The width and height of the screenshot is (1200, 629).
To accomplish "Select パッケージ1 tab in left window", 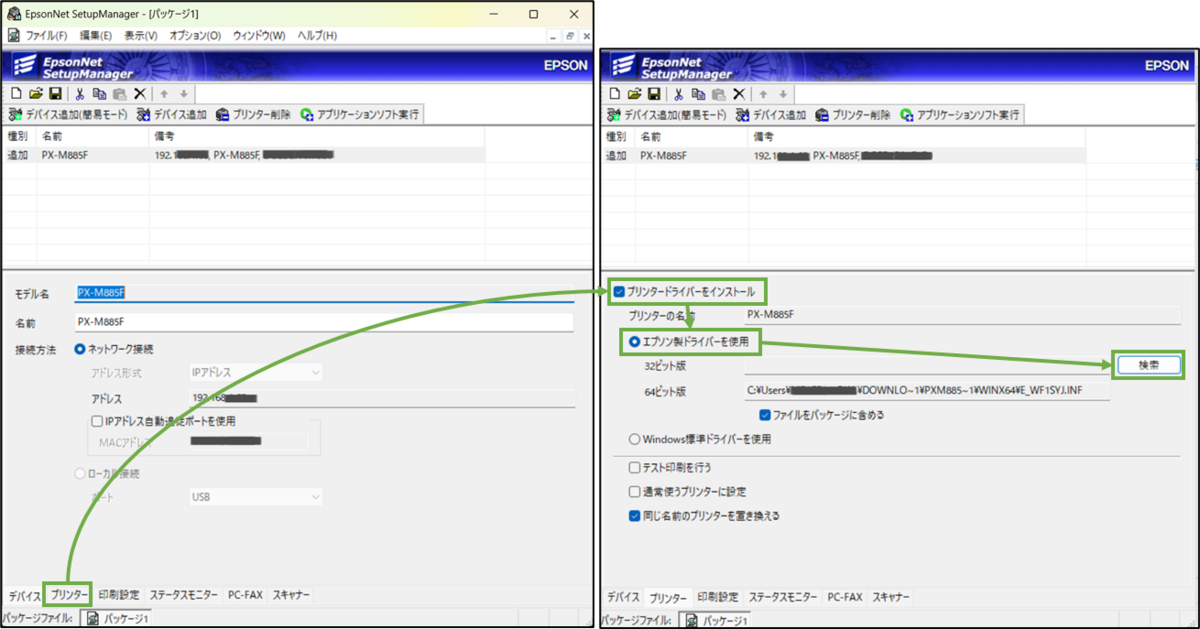I will pyautogui.click(x=118, y=619).
